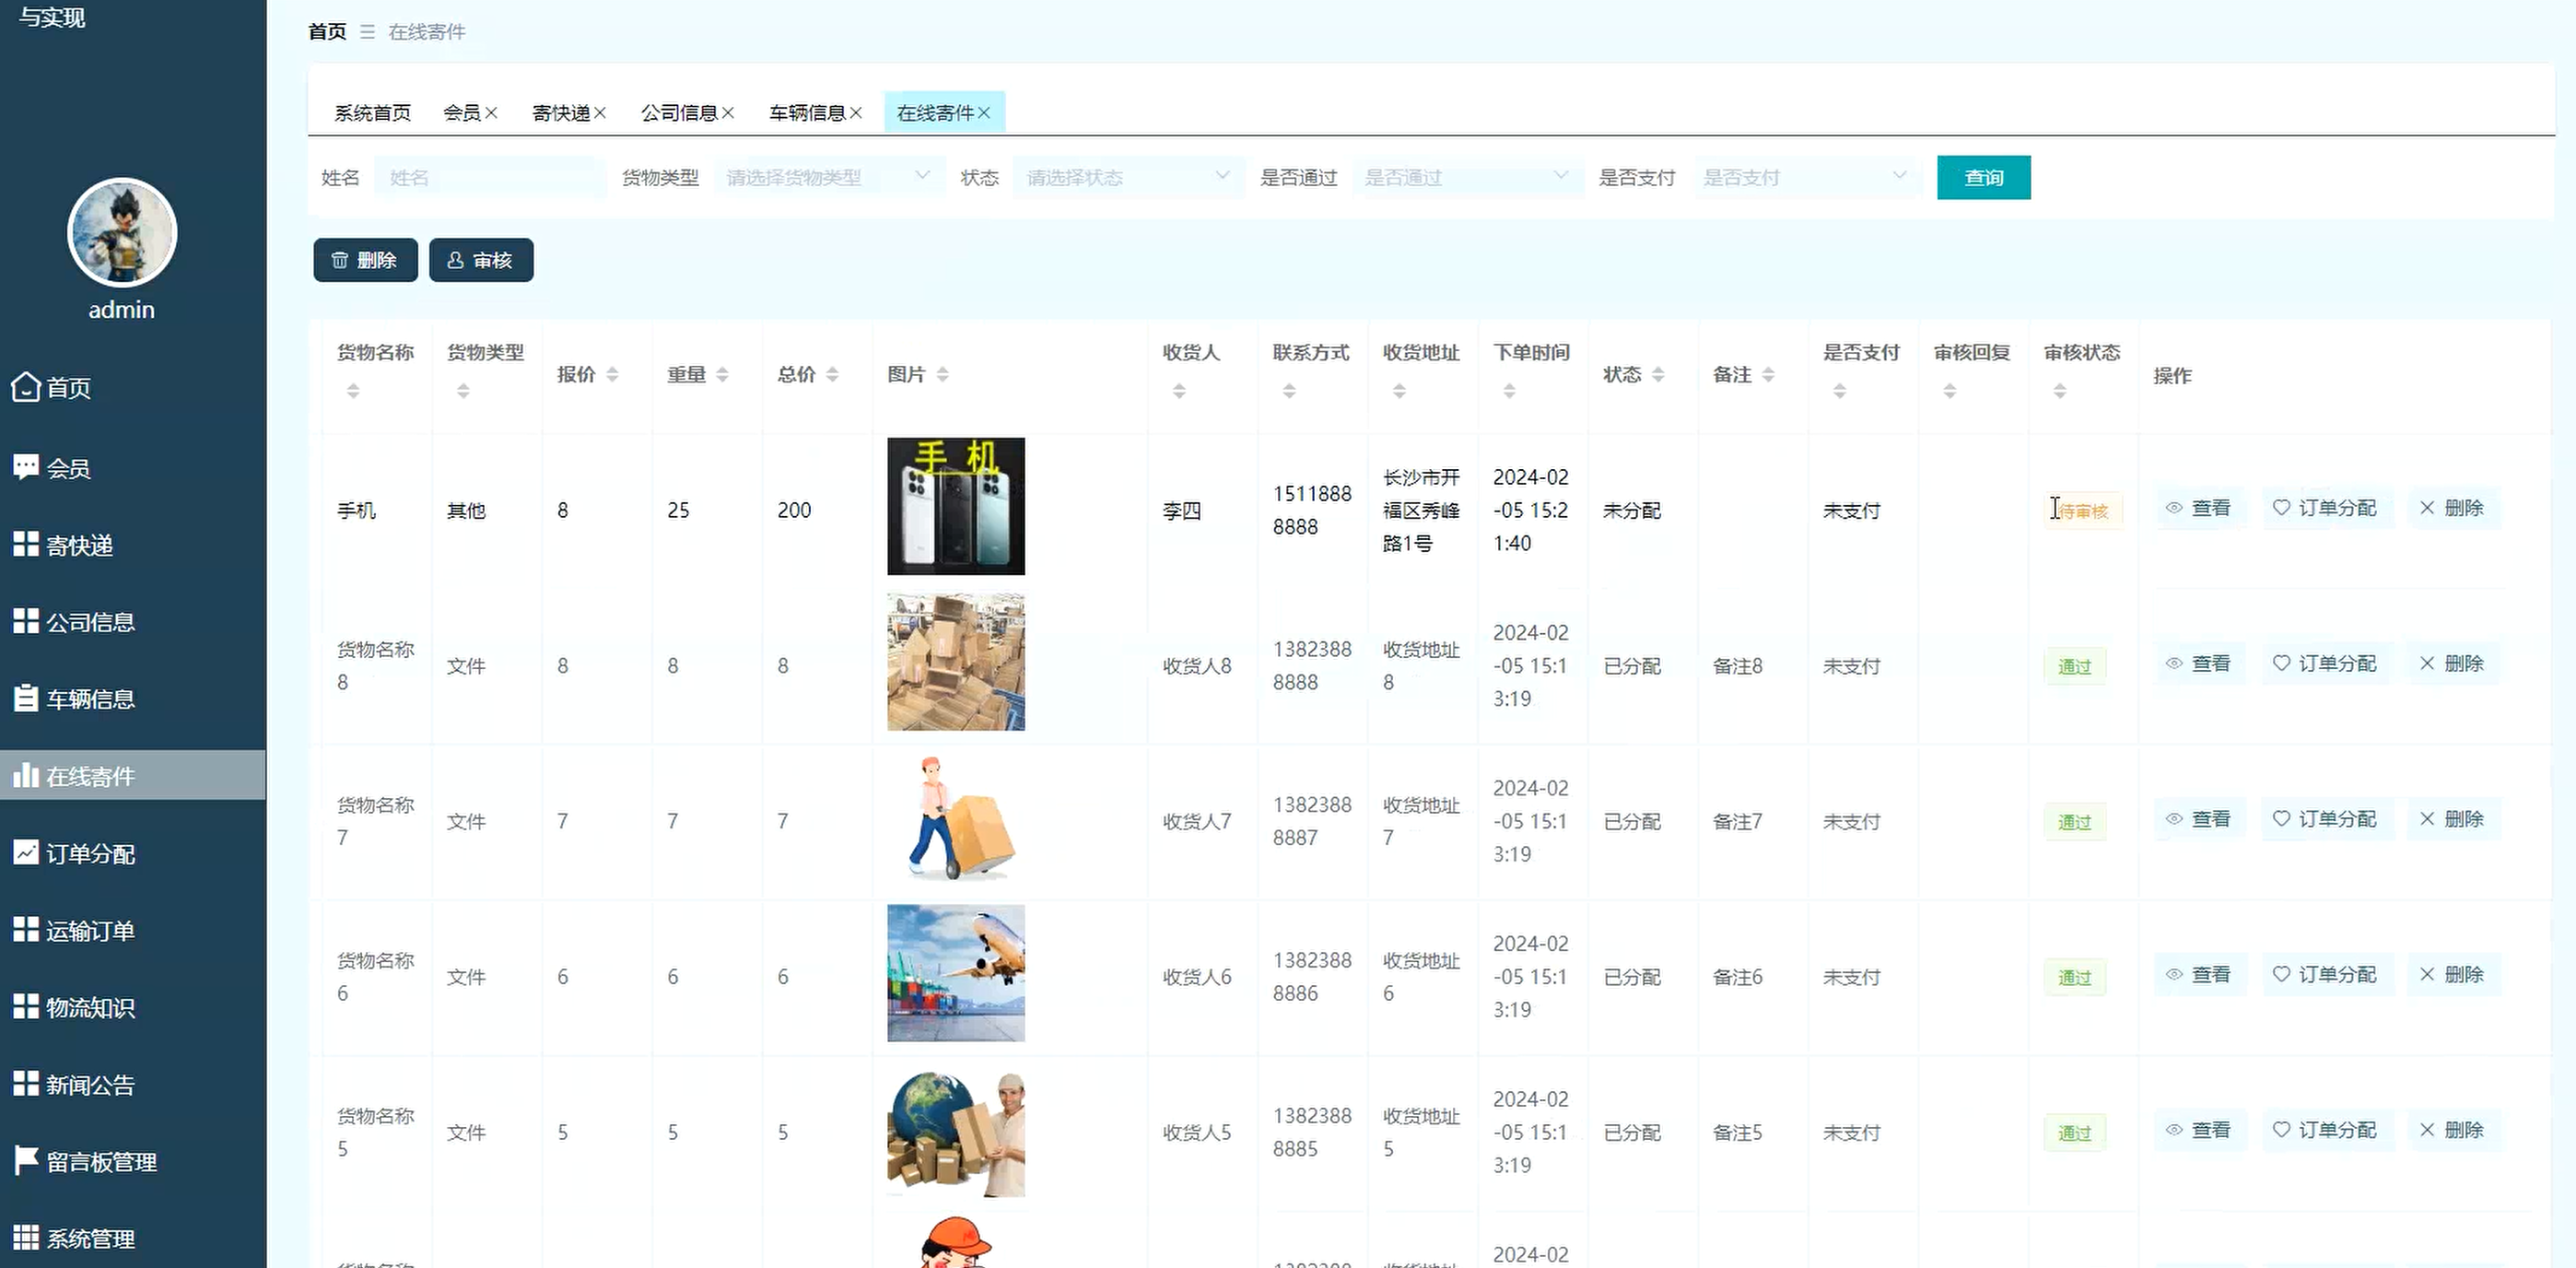Assign order for 货物名称7 row
The height and width of the screenshot is (1268, 2576).
click(x=2326, y=819)
